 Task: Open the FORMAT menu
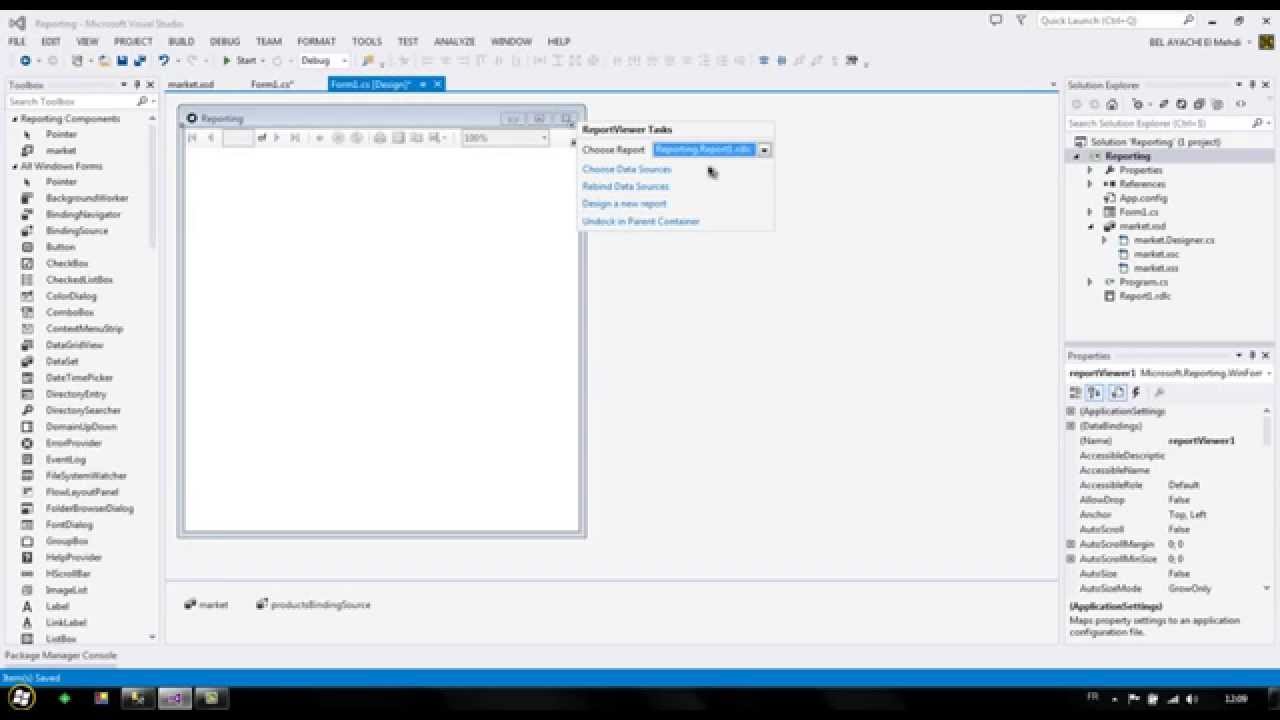(316, 41)
